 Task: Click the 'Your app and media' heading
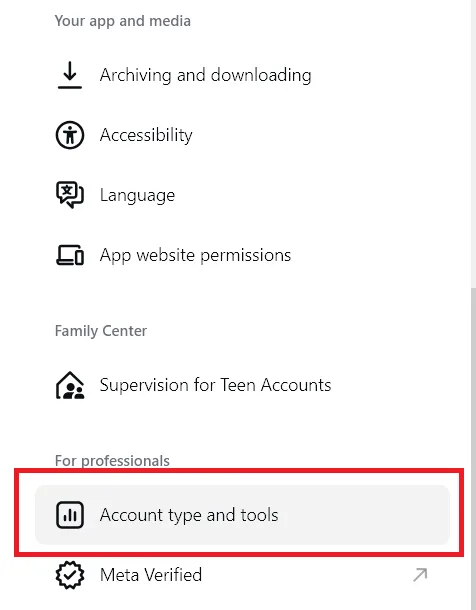[x=123, y=21]
